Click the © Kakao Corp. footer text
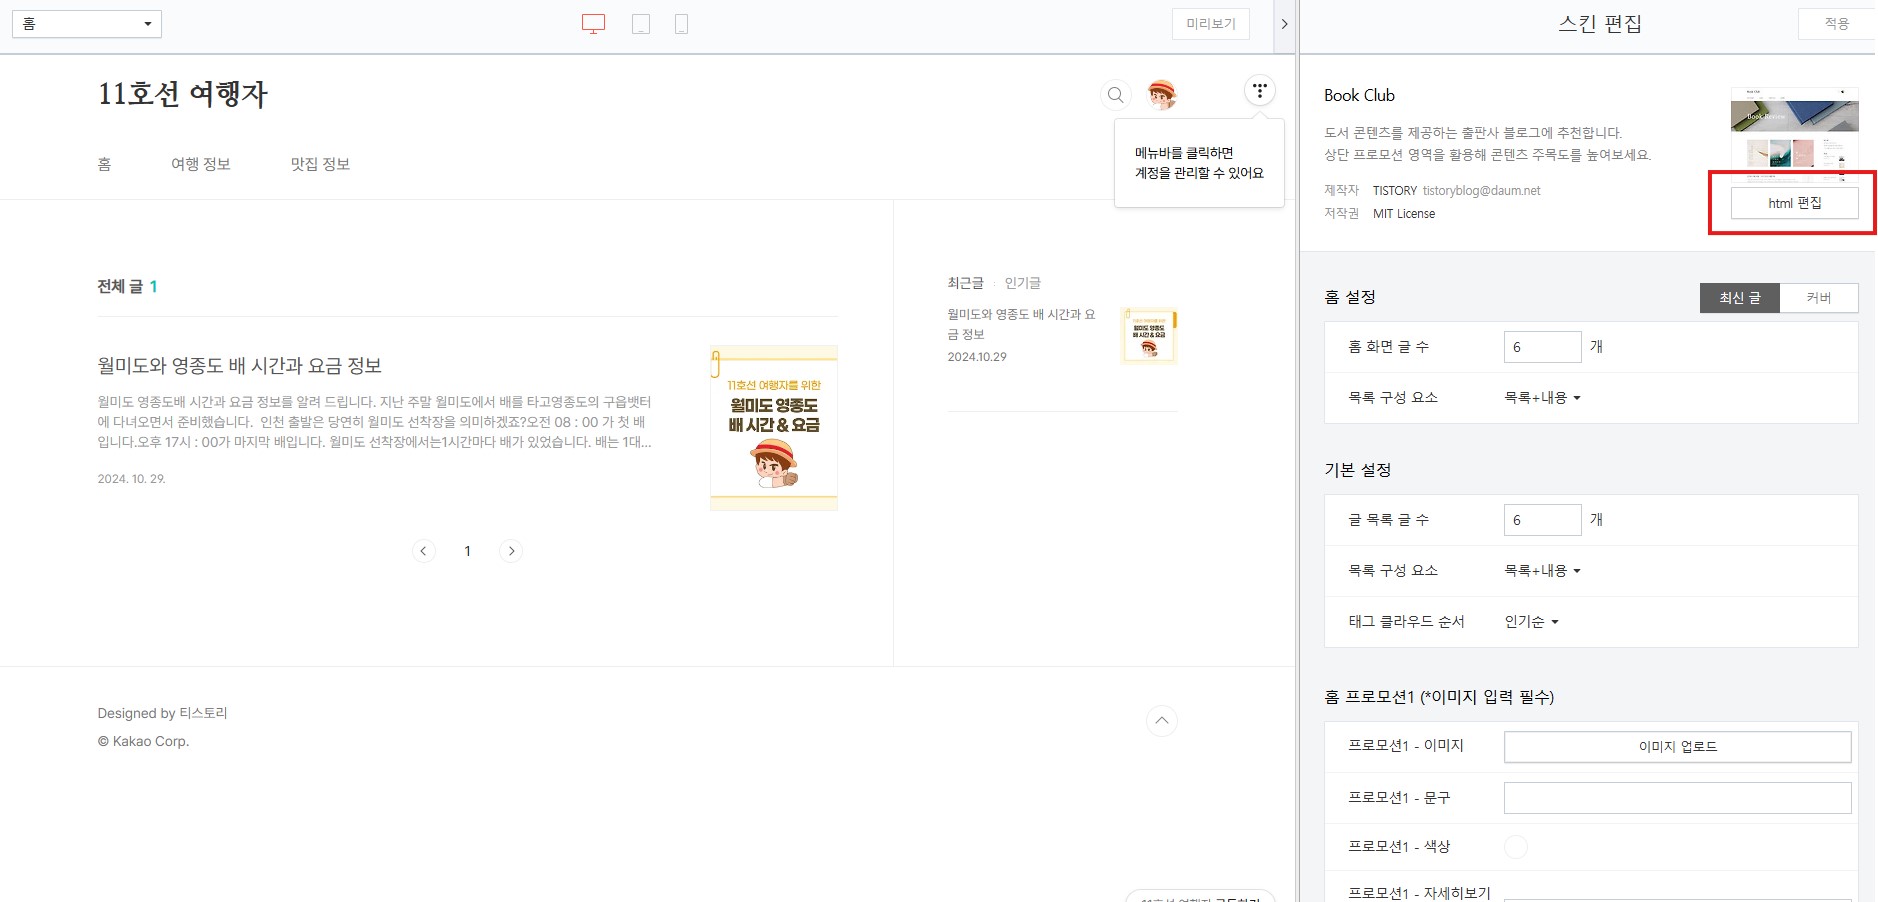 tap(143, 741)
